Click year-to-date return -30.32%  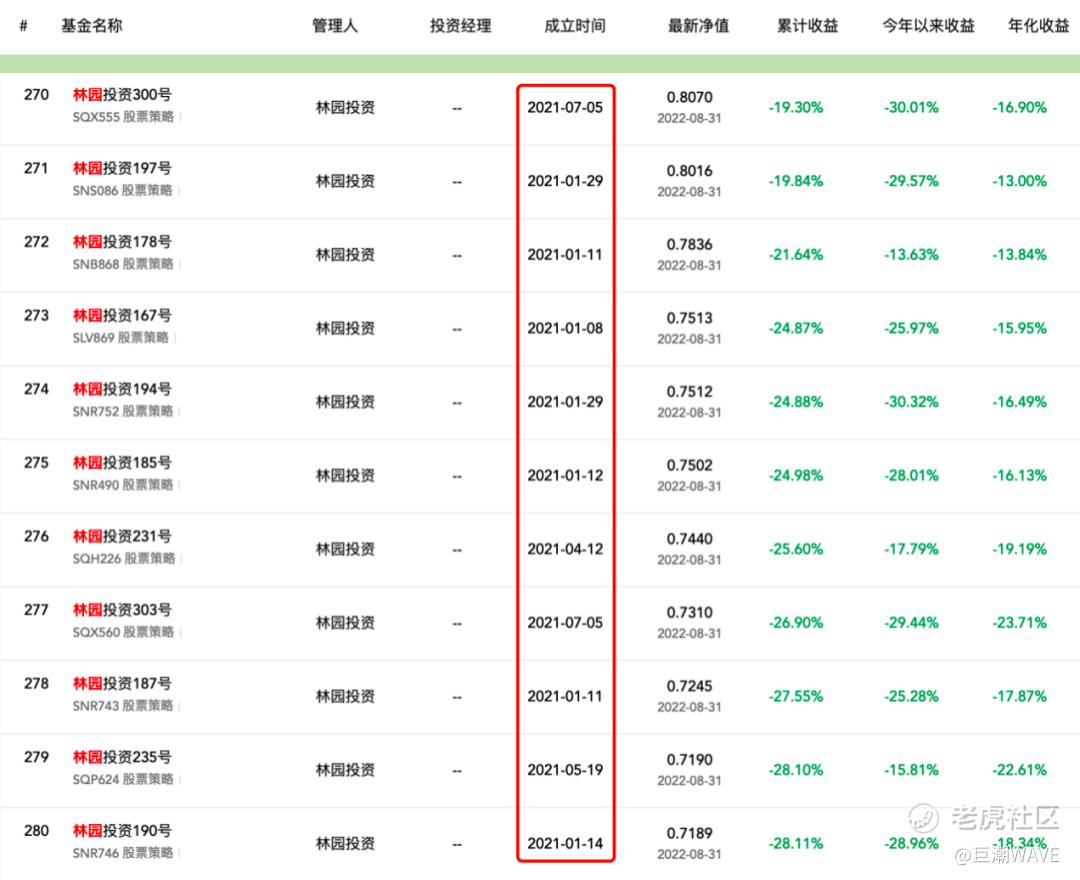point(911,403)
